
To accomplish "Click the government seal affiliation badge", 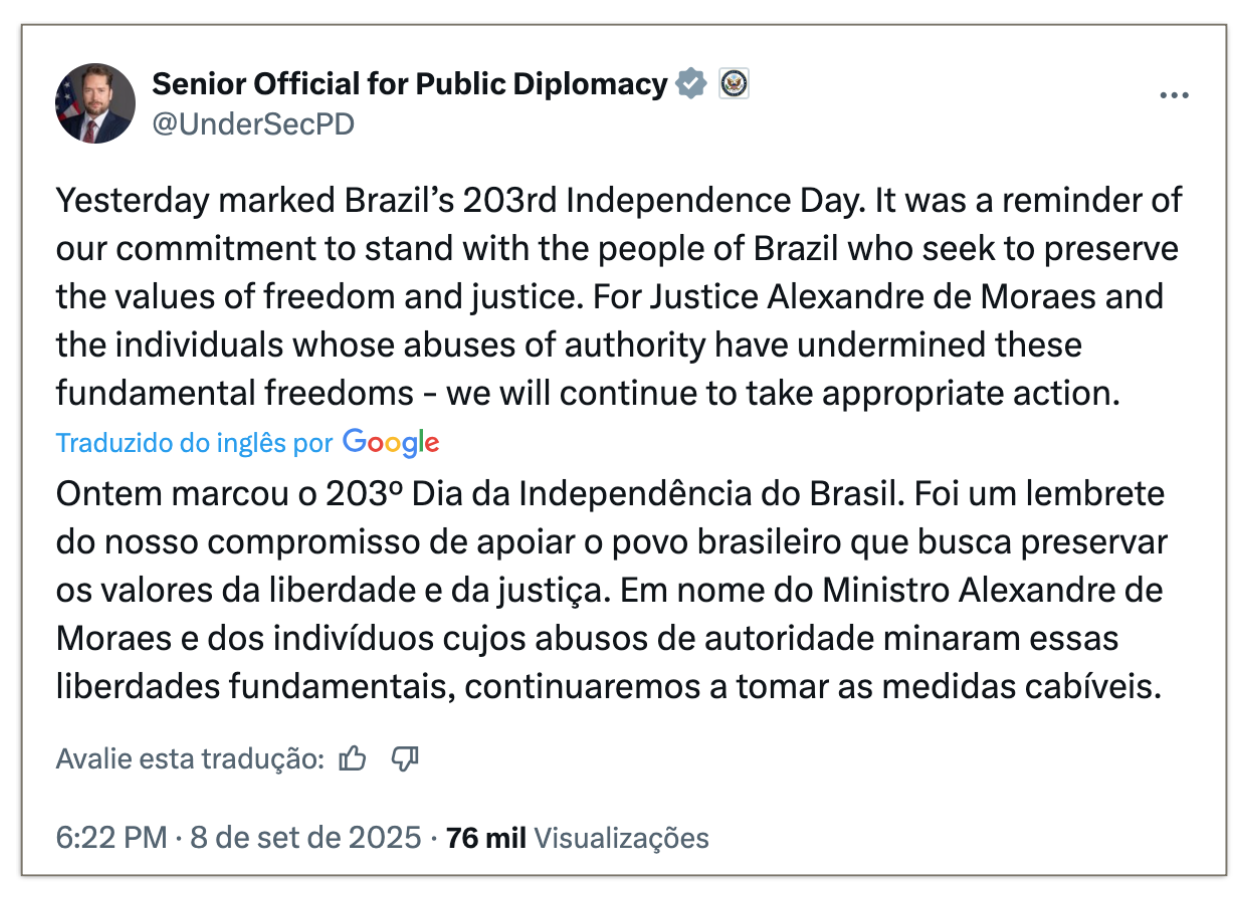I will (x=734, y=85).
